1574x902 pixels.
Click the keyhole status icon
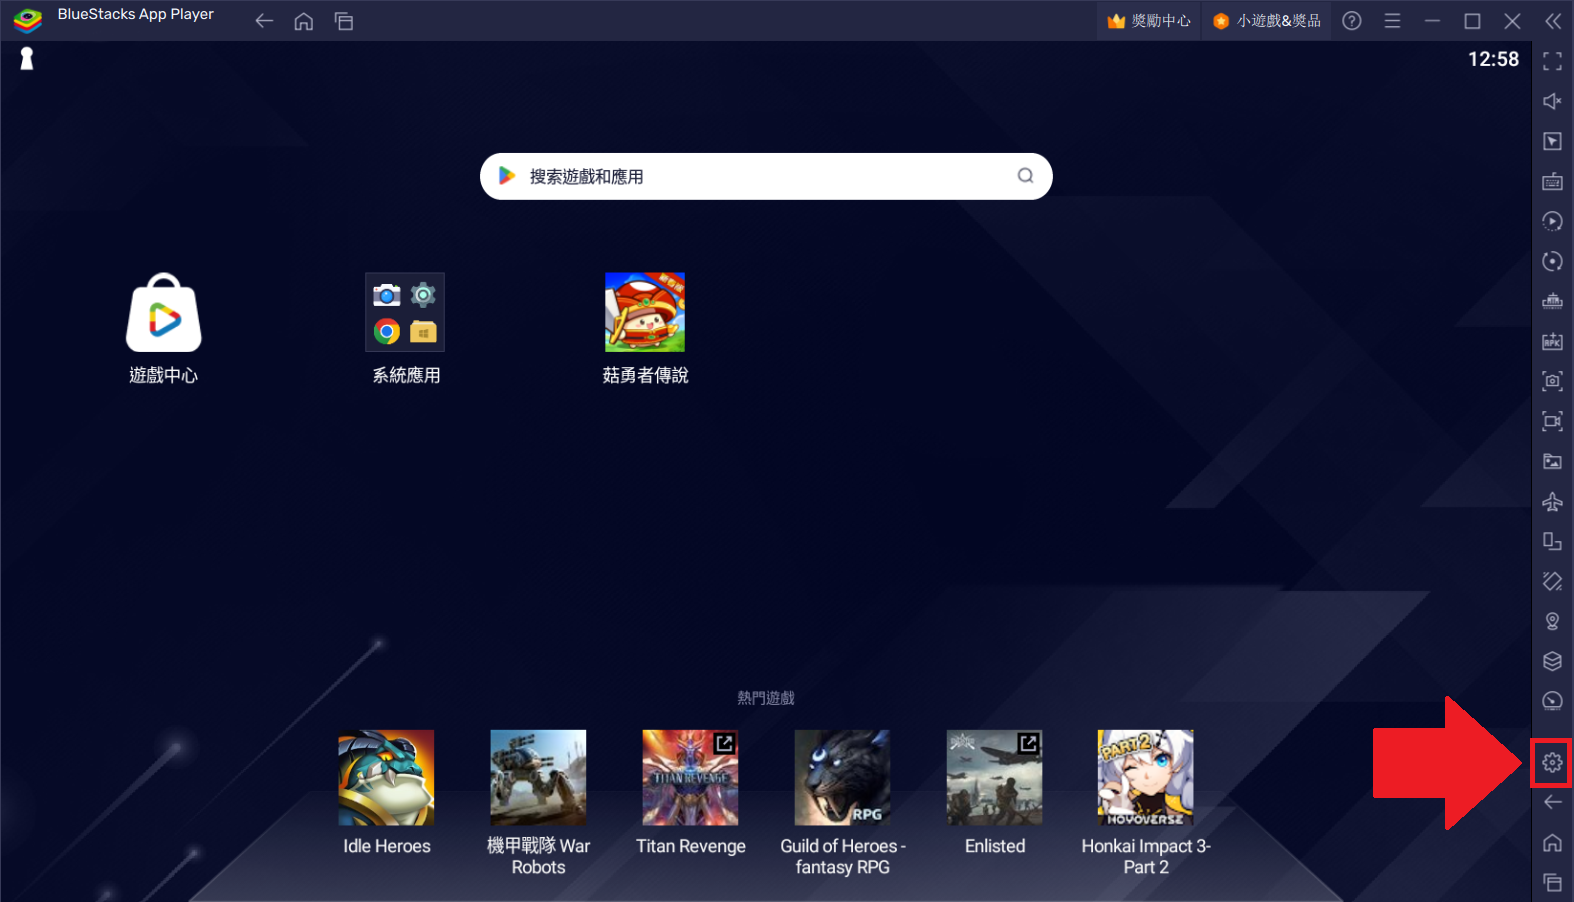(27, 59)
